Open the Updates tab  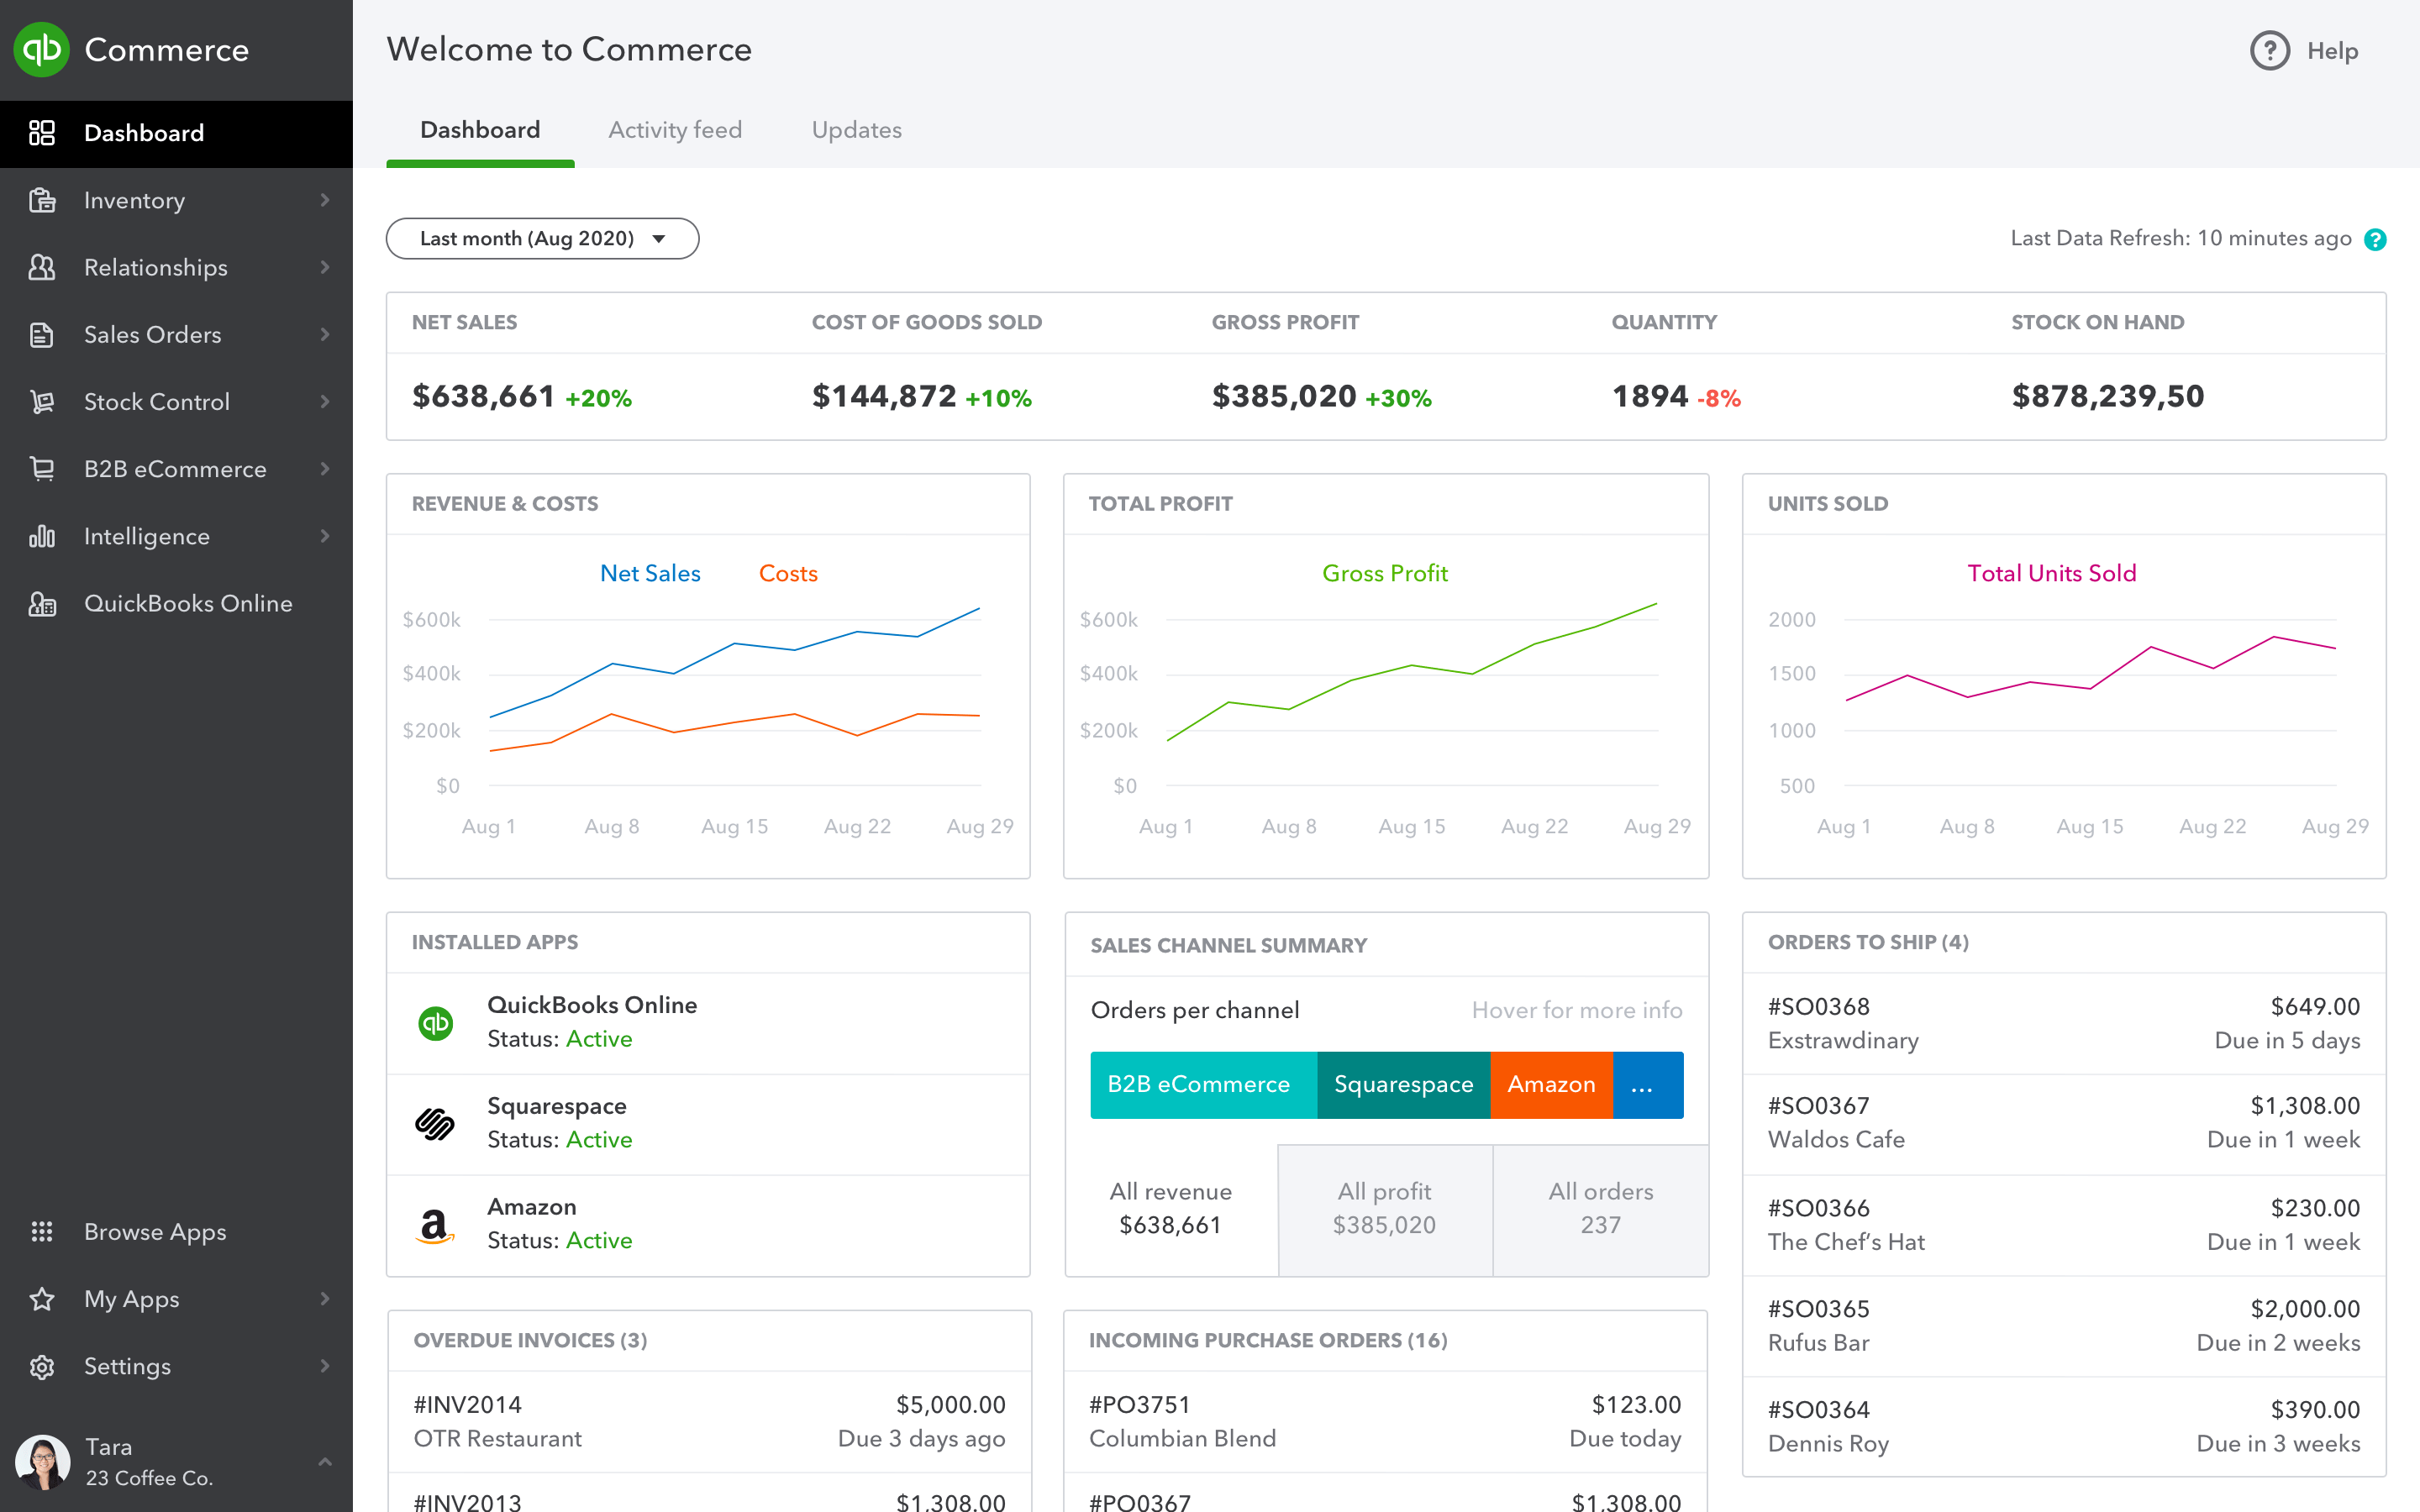tap(856, 130)
